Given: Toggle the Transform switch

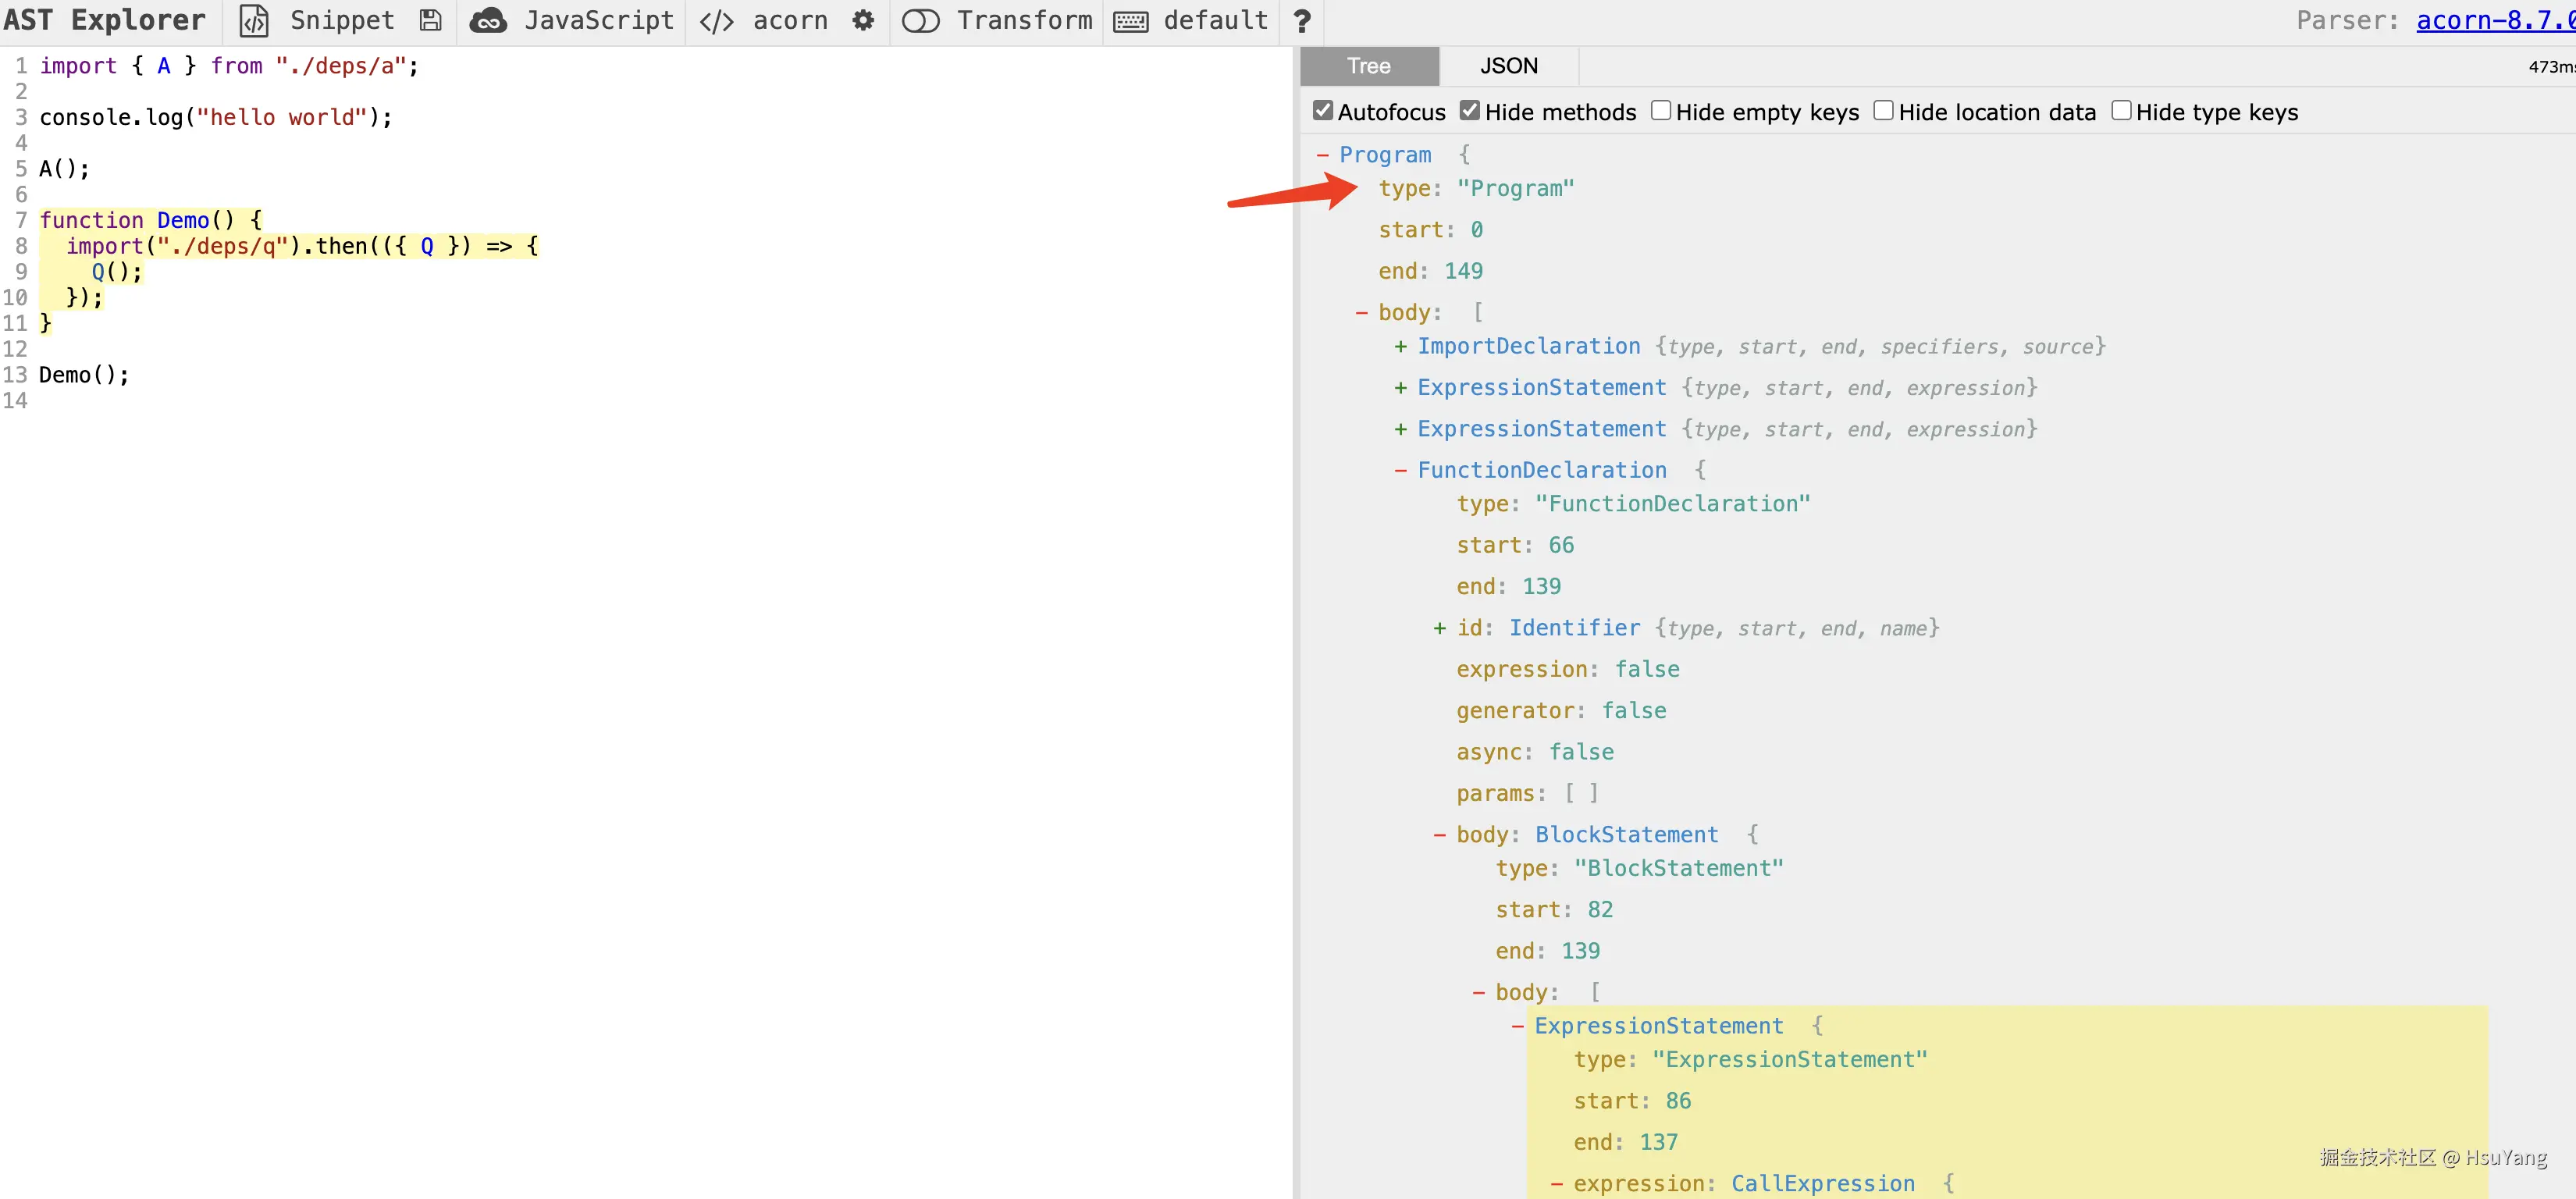Looking at the screenshot, I should (x=920, y=21).
